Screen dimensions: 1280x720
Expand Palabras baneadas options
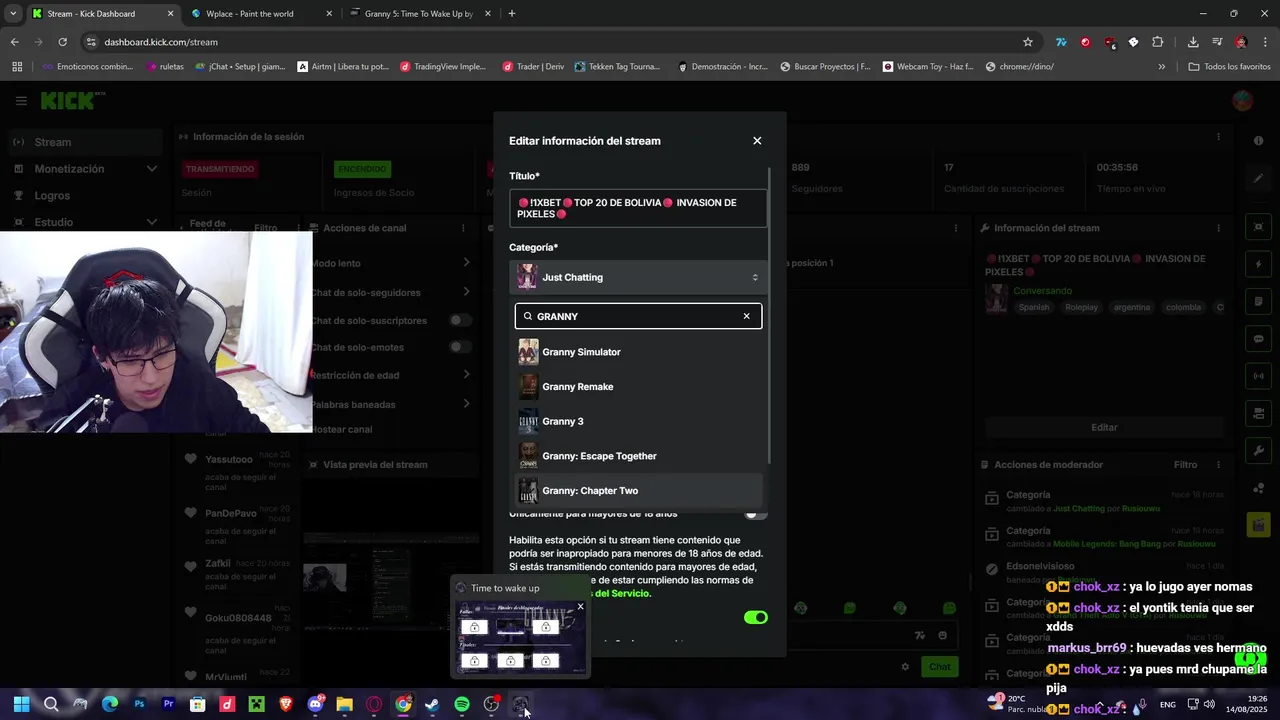coord(466,404)
